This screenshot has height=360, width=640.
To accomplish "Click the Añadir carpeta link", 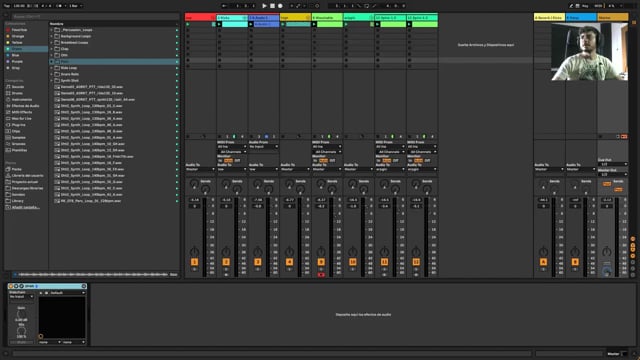I will 25,207.
